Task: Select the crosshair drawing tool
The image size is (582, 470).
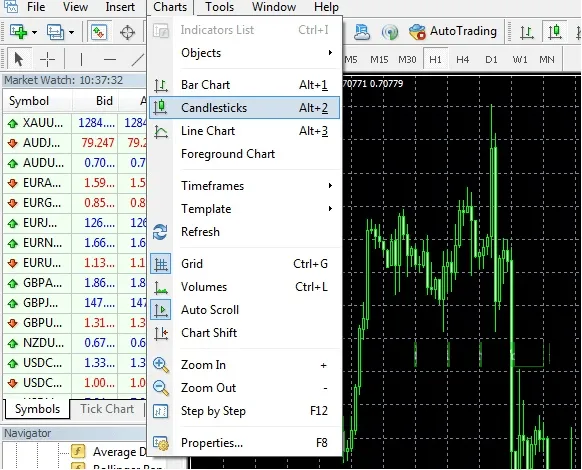Action: click(x=47, y=59)
